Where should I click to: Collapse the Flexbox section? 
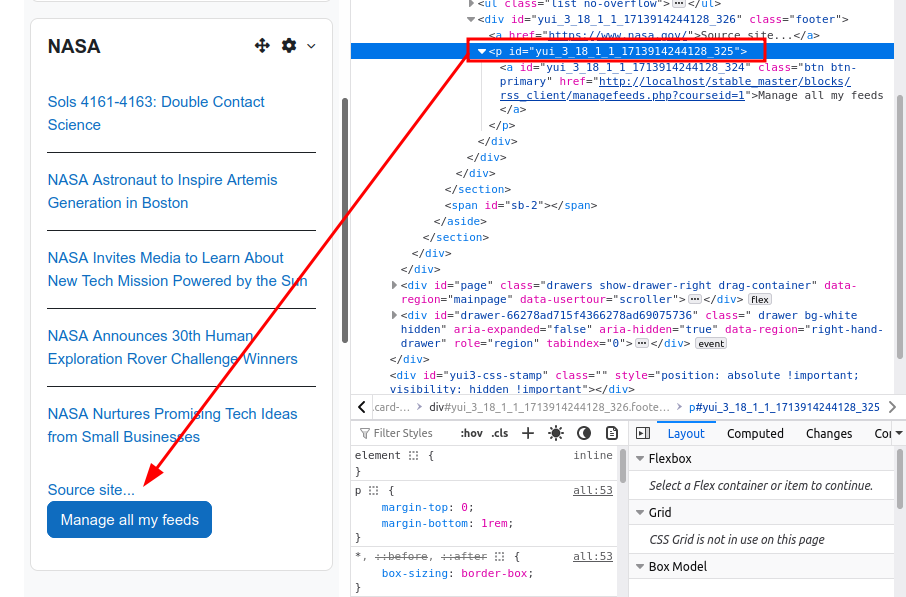(640, 458)
